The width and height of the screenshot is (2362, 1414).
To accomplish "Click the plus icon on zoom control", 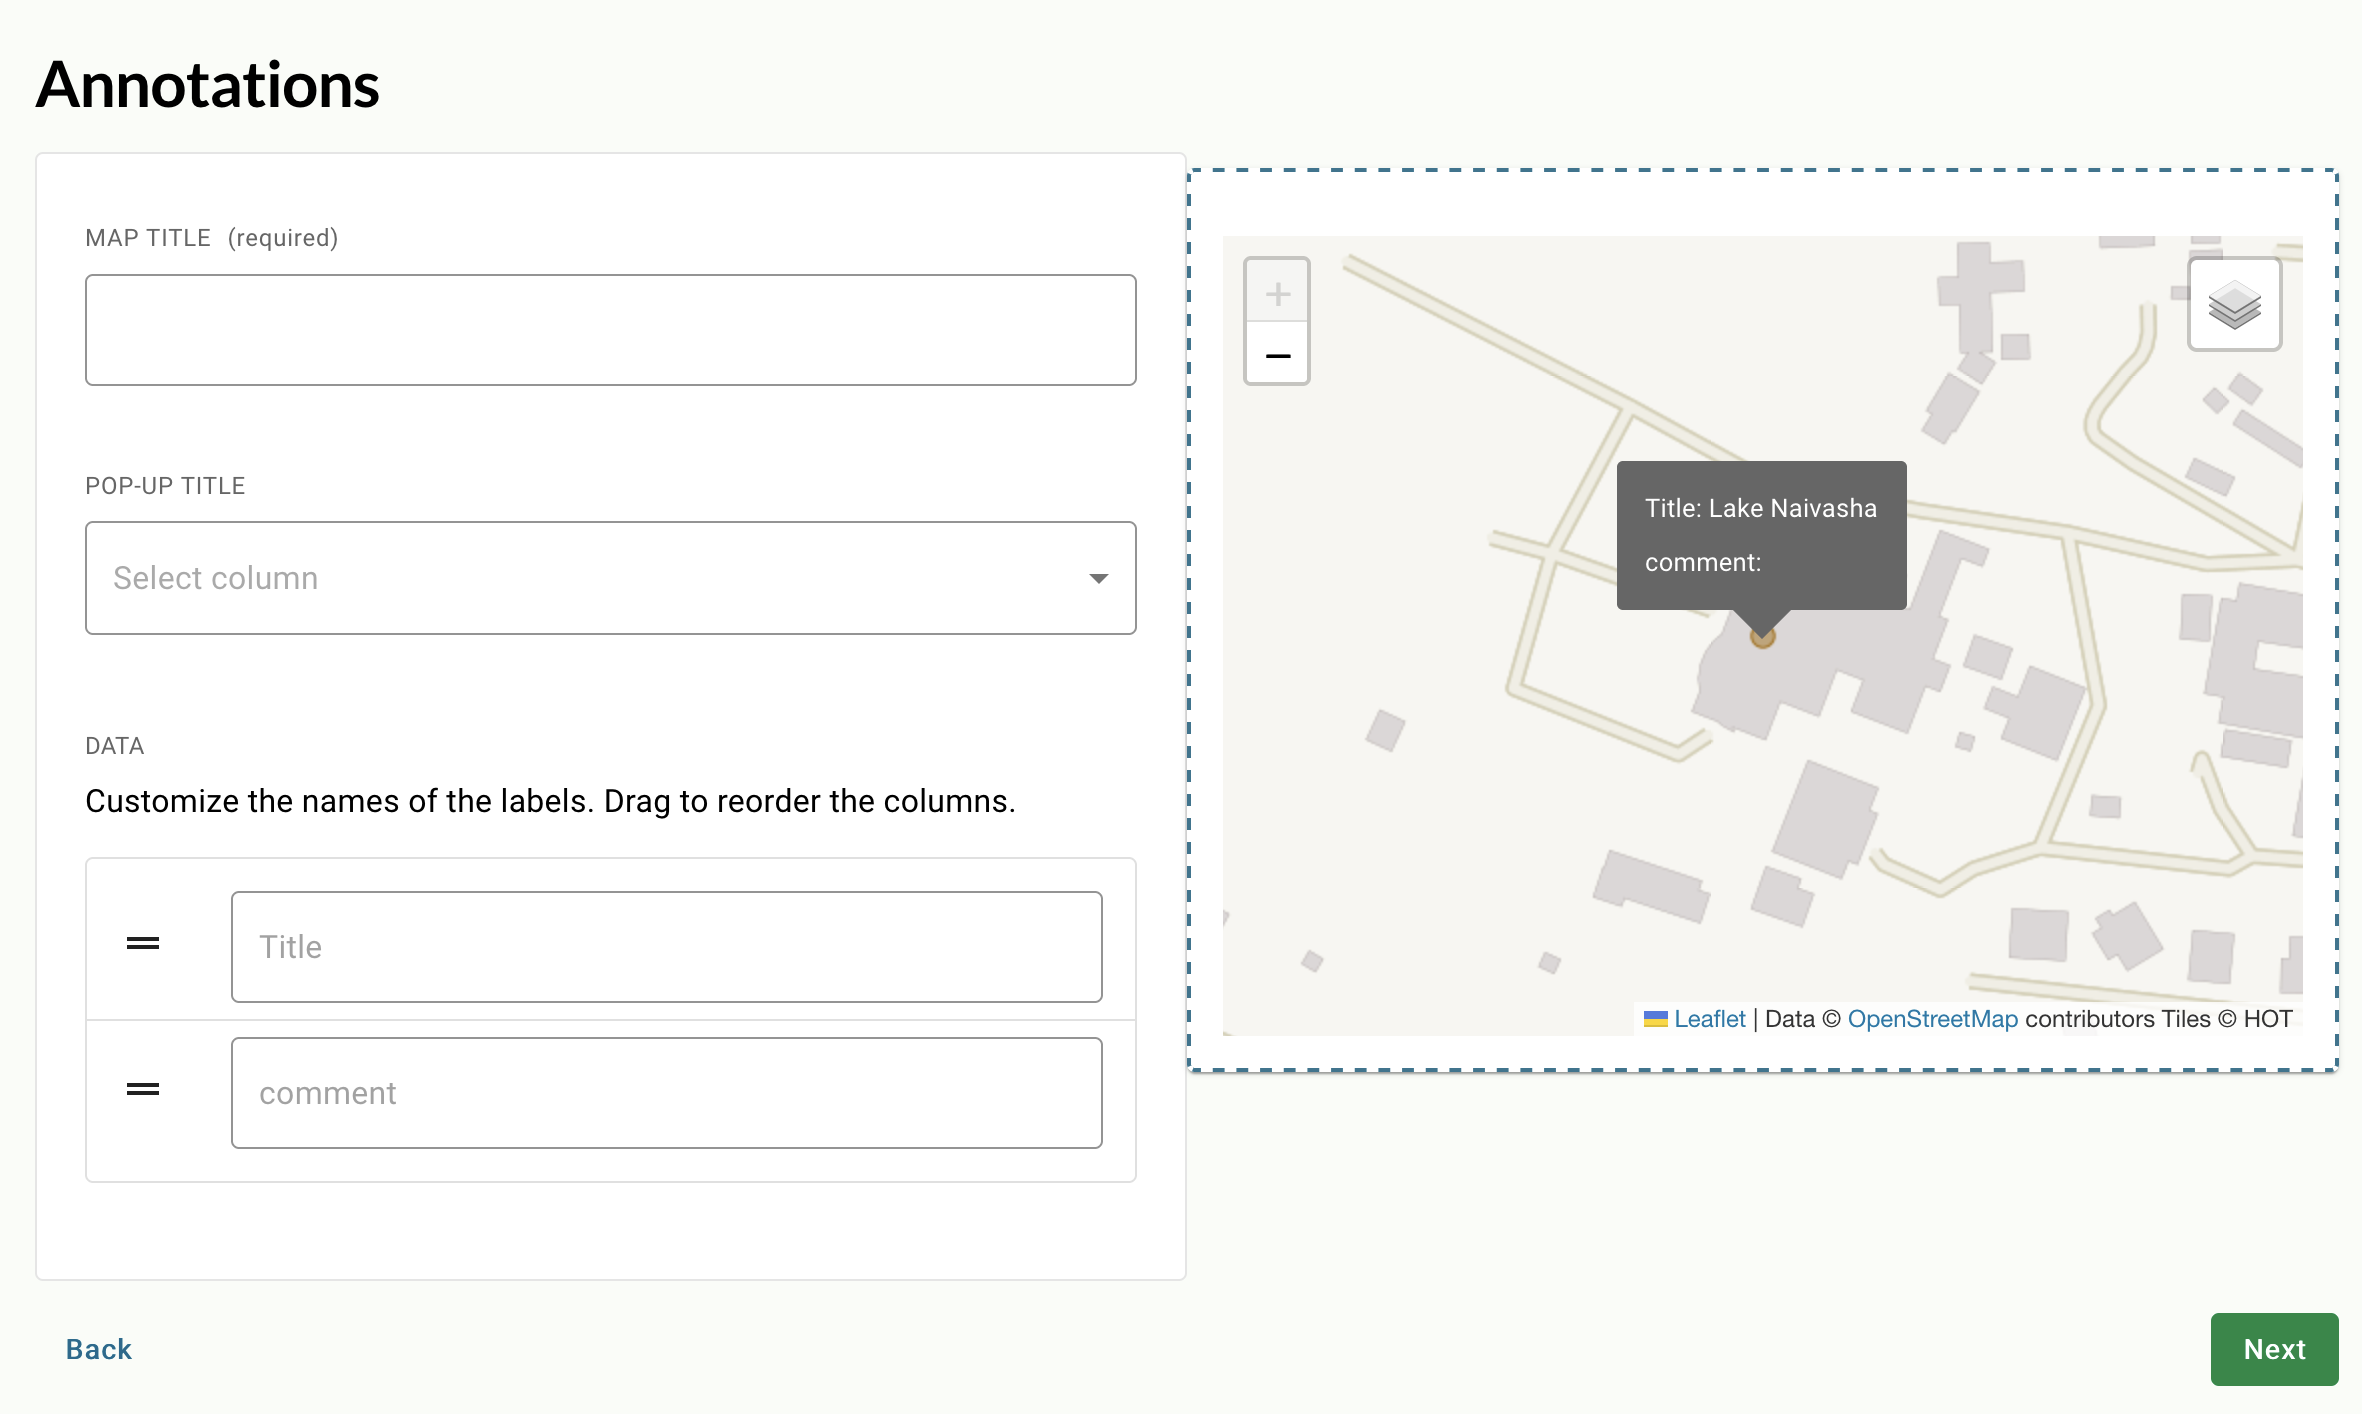I will (1277, 292).
